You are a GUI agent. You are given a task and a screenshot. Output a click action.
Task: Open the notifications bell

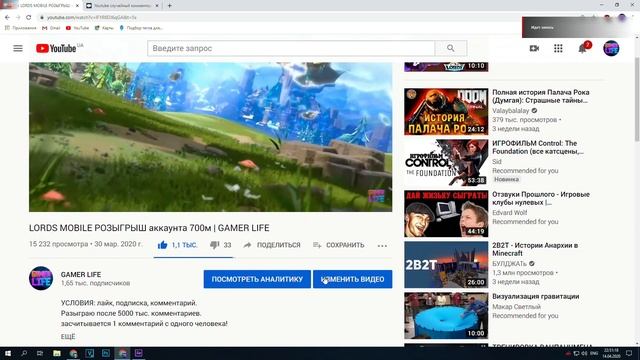[582, 48]
